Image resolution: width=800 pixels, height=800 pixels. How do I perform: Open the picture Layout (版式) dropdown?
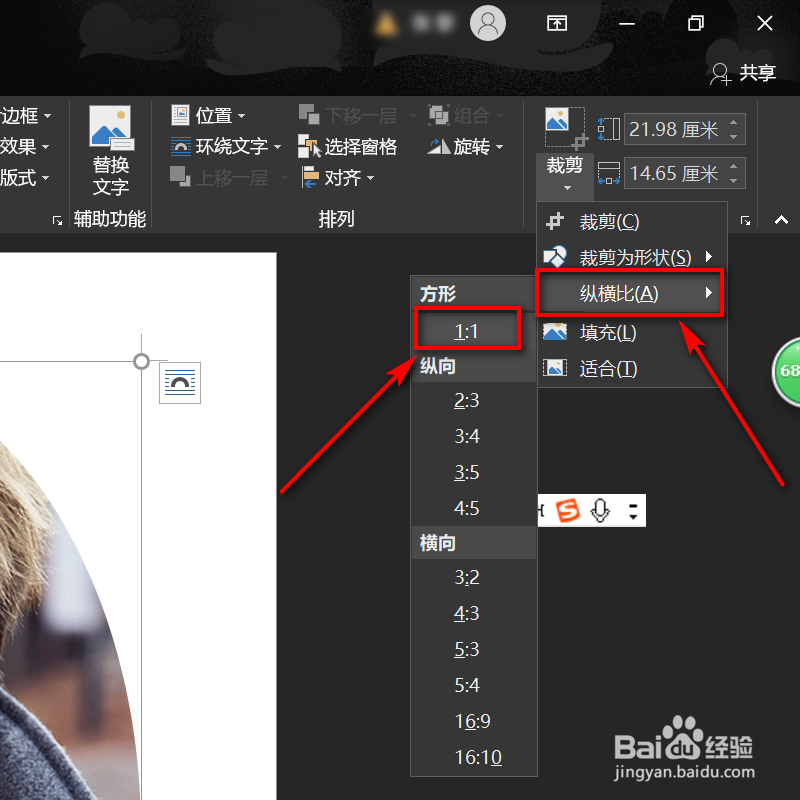25,178
